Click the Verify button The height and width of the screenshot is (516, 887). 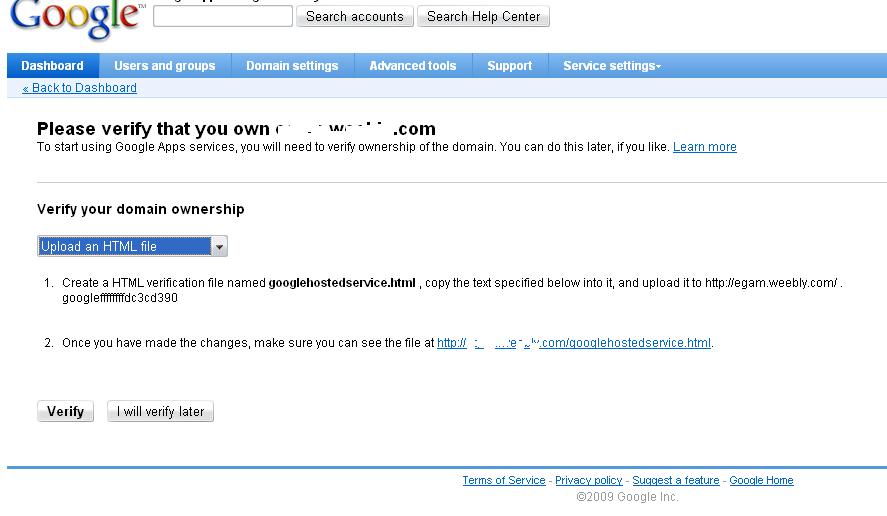pos(66,411)
